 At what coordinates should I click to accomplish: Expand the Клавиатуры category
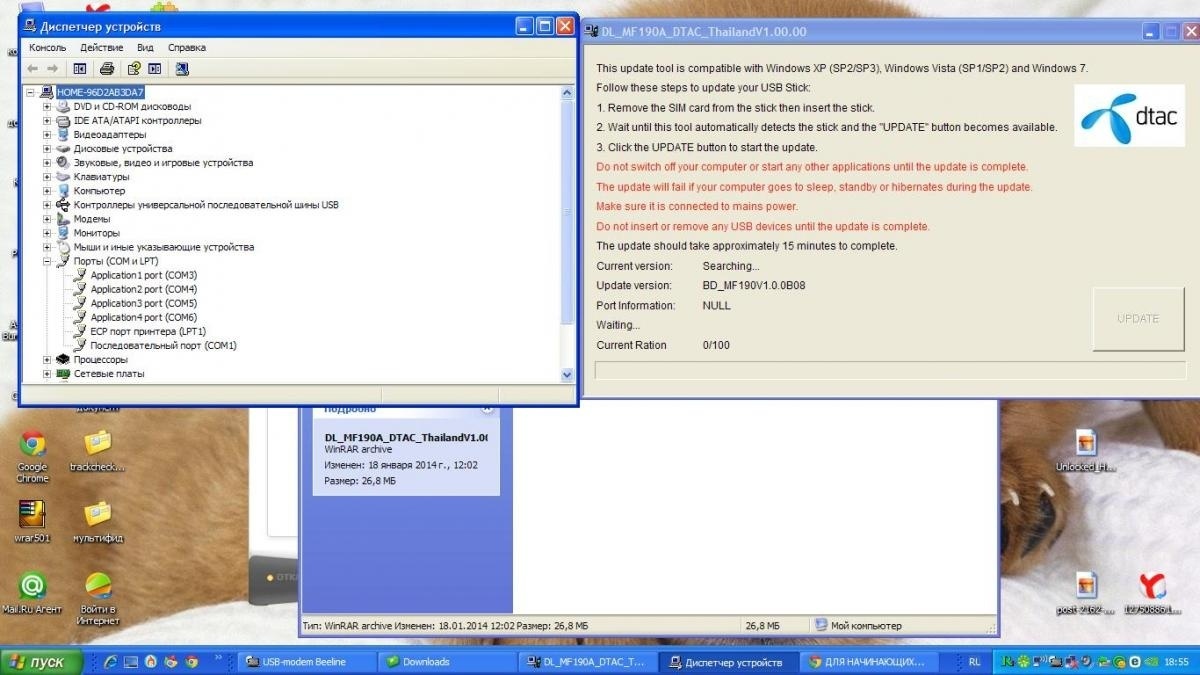pyautogui.click(x=47, y=177)
